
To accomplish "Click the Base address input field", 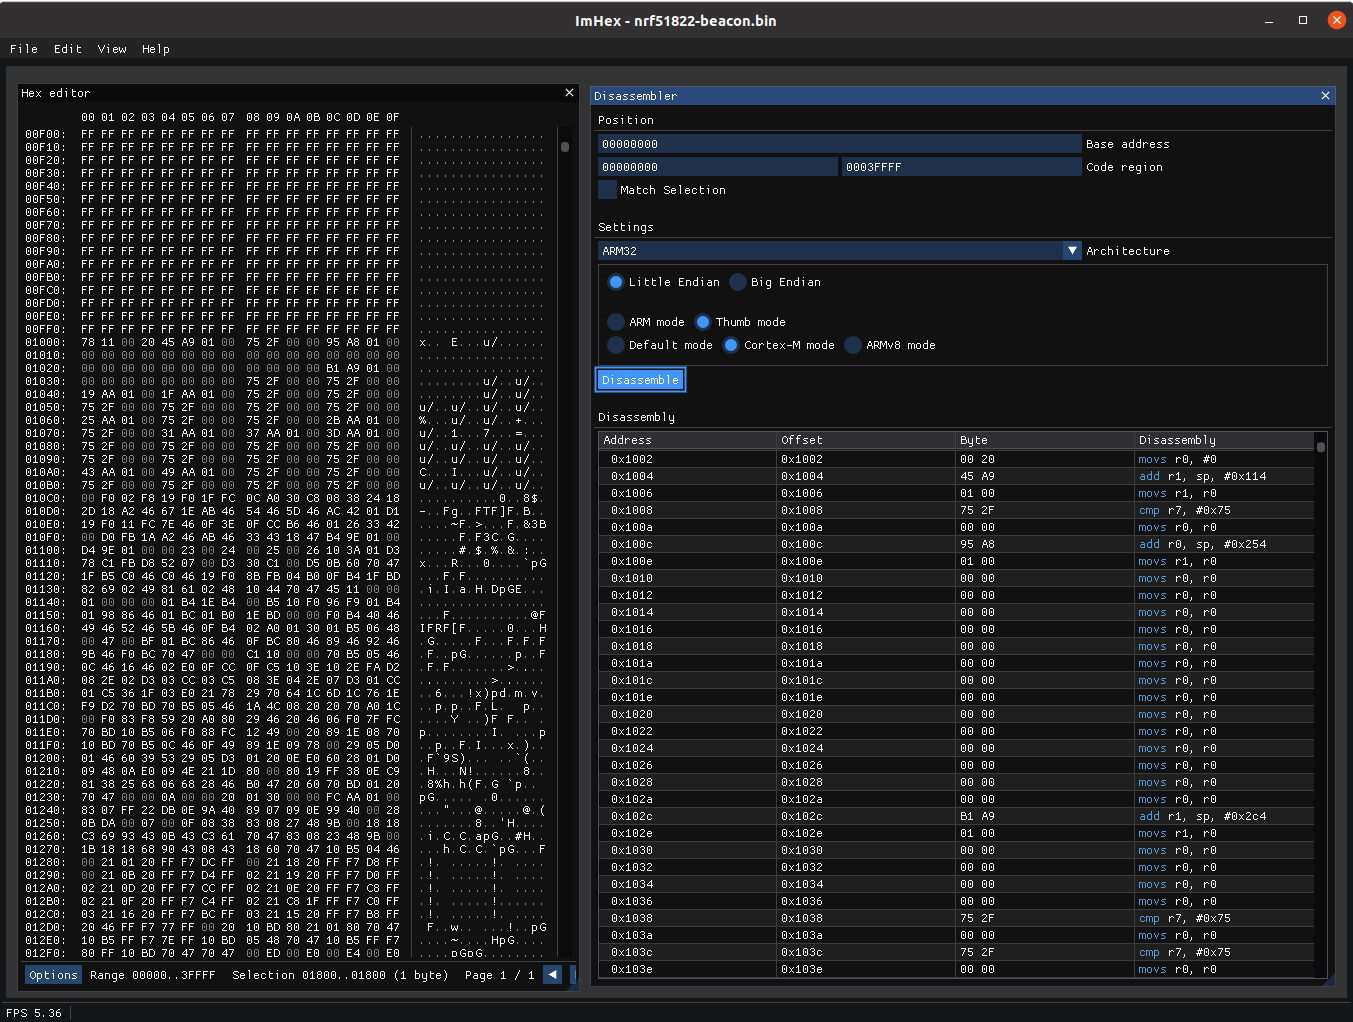I will pos(838,144).
